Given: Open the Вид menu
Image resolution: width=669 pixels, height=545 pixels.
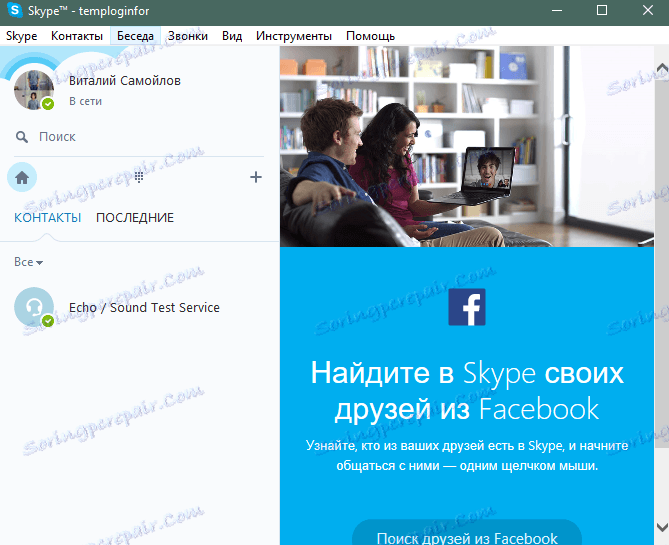Looking at the screenshot, I should click(232, 36).
